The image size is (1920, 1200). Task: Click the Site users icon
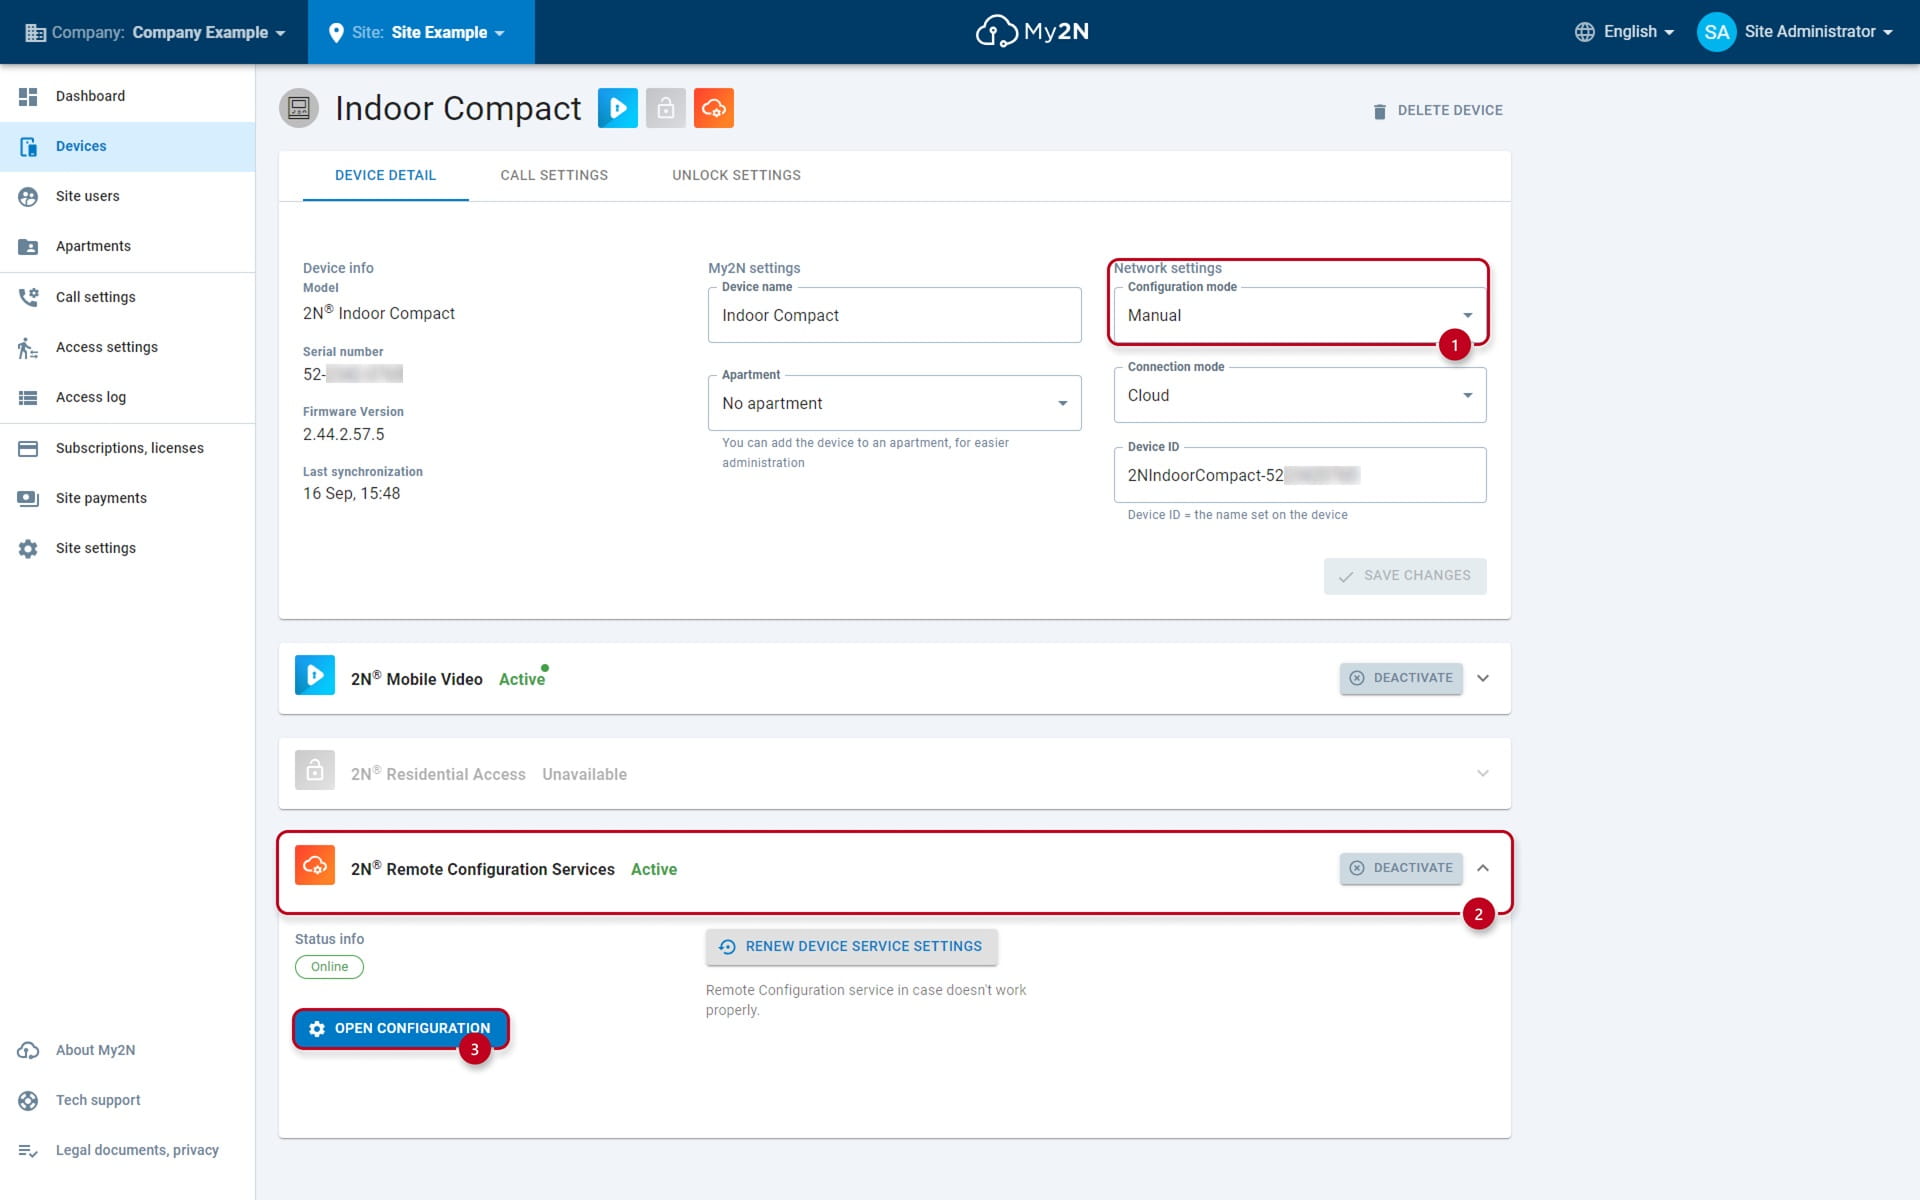point(28,196)
